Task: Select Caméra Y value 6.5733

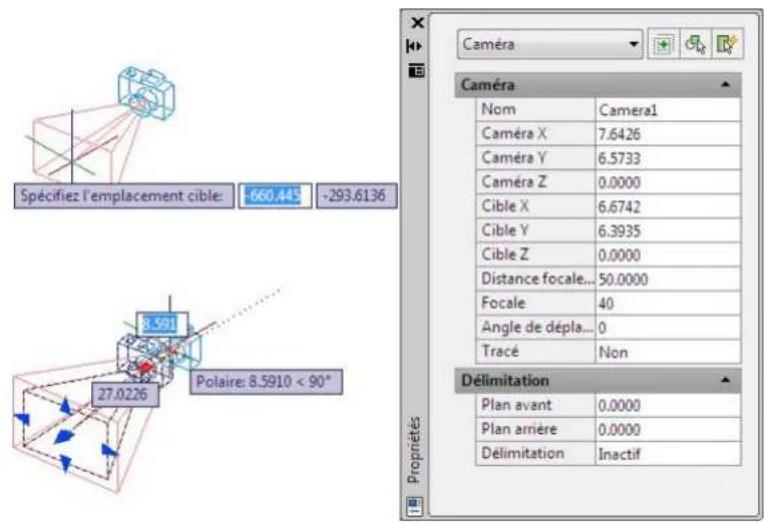Action: point(668,159)
